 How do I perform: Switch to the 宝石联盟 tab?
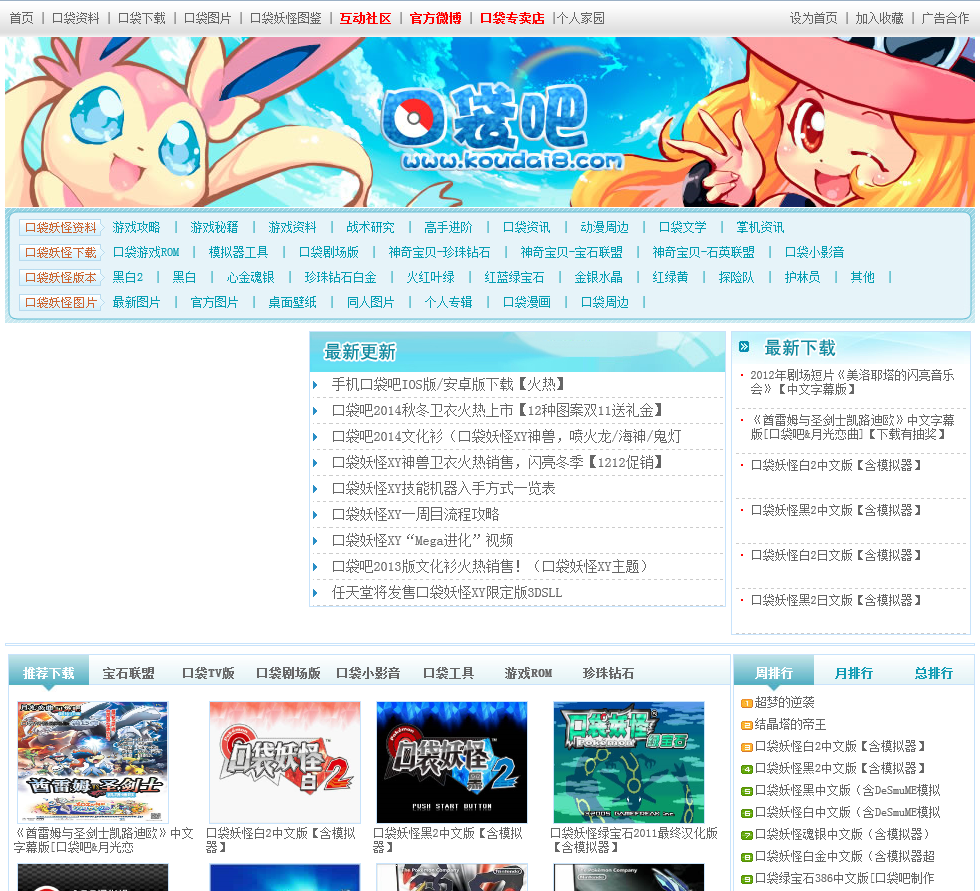coord(129,674)
